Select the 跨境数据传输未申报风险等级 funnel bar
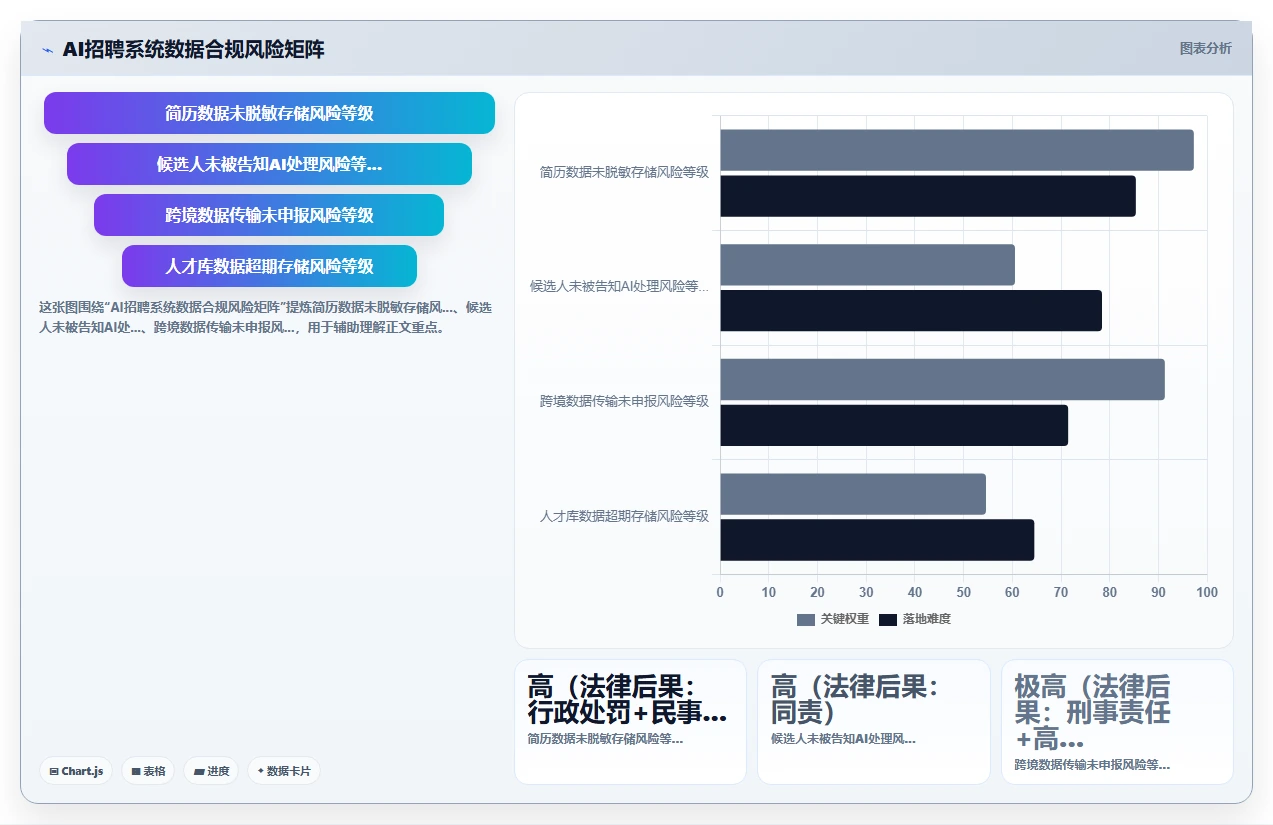1273x825 pixels. [x=269, y=215]
